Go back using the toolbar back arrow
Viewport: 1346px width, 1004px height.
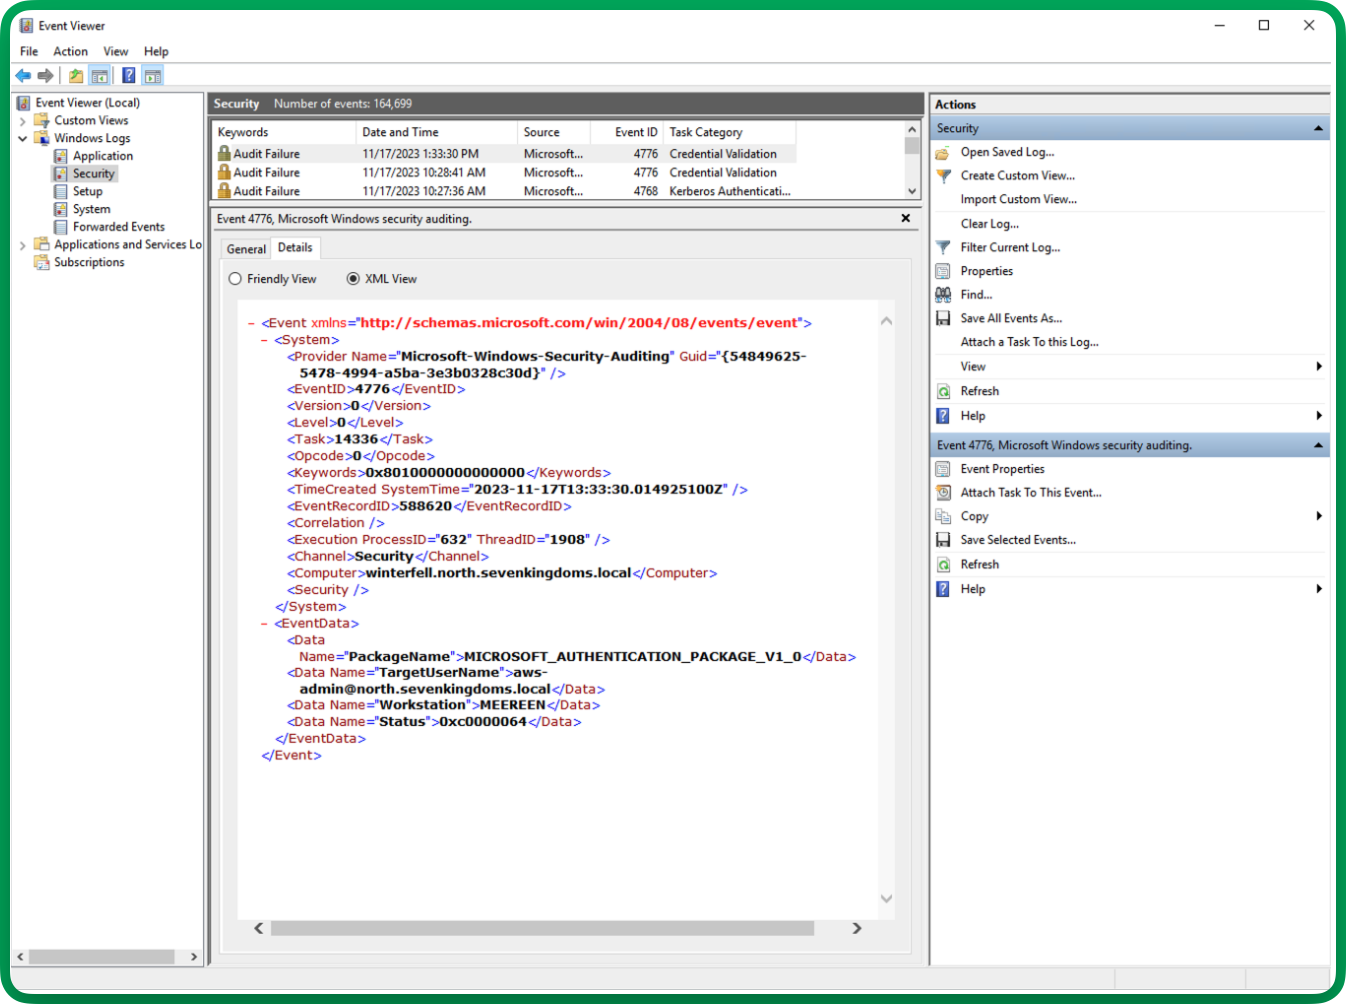23,76
